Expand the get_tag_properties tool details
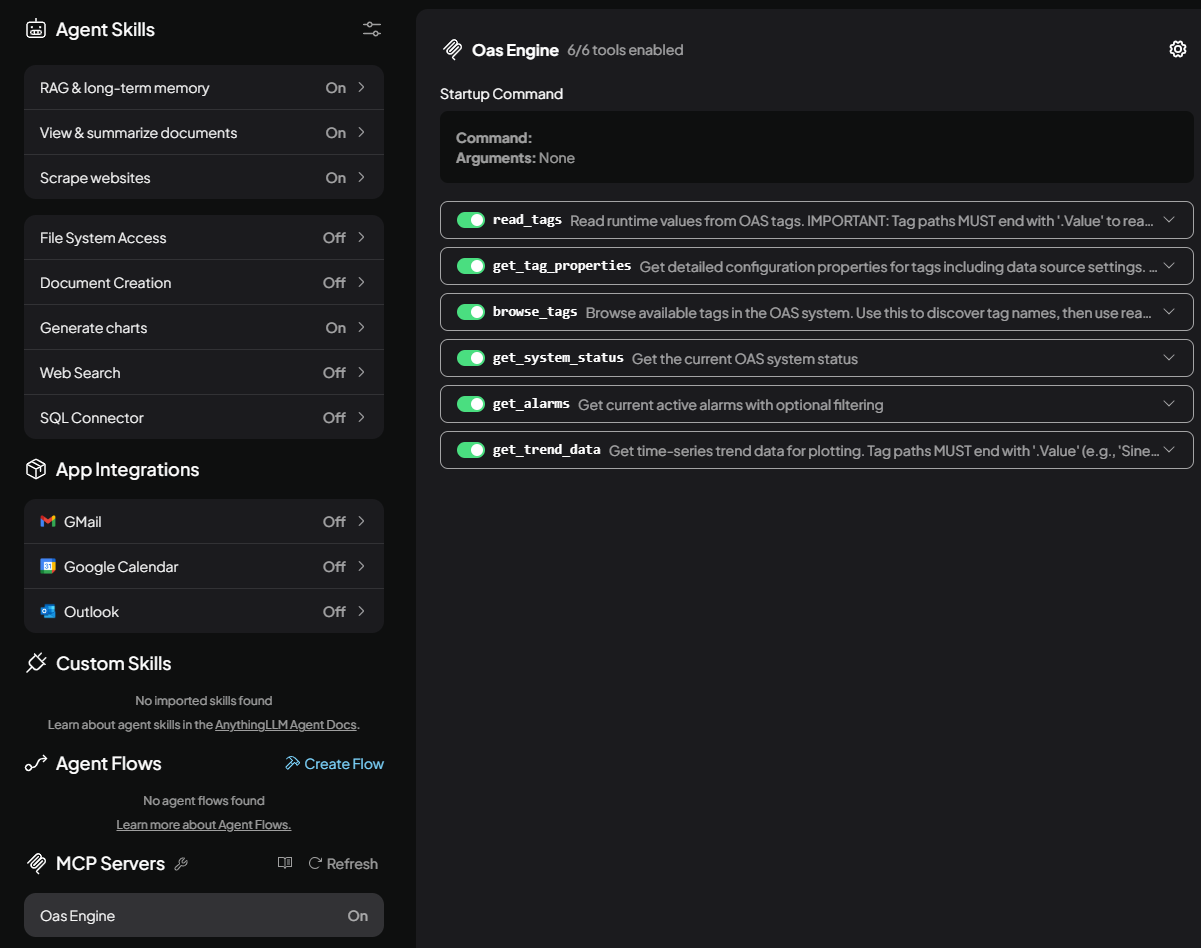1201x948 pixels. (x=1169, y=266)
